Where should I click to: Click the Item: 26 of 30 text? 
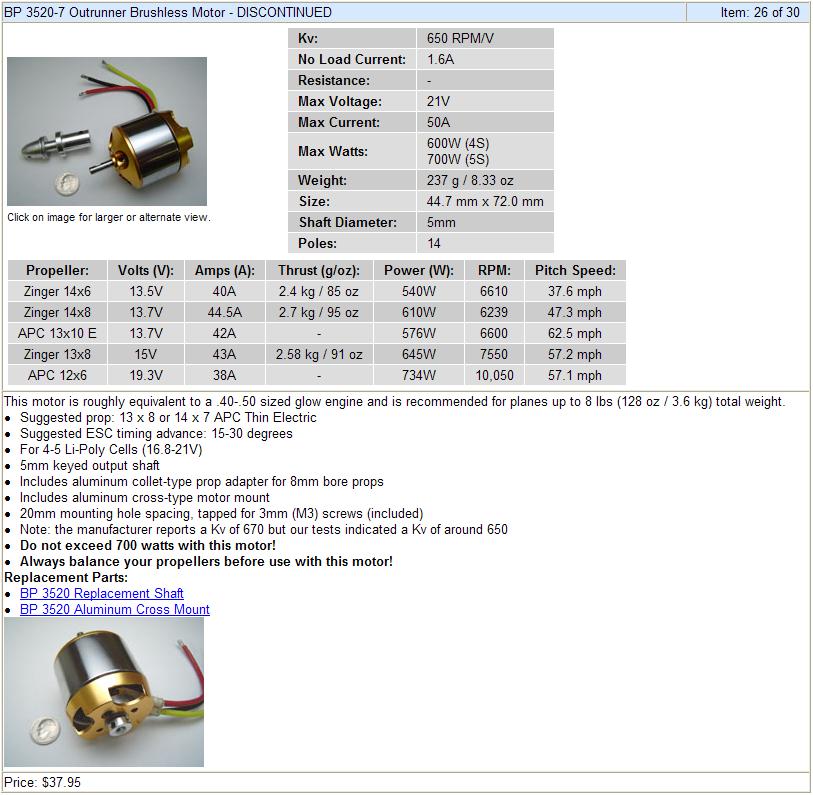pyautogui.click(x=760, y=12)
